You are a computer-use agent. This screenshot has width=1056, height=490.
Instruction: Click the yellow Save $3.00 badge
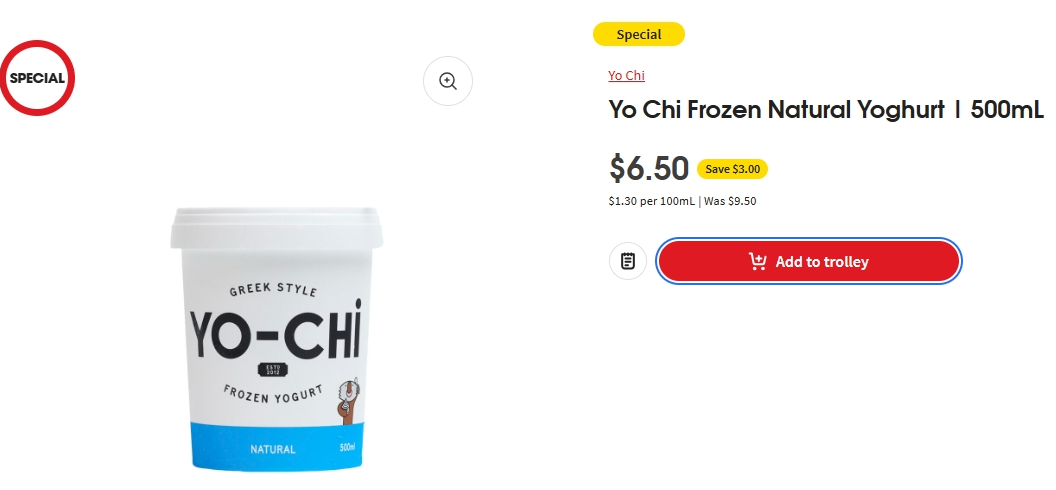pyautogui.click(x=732, y=169)
